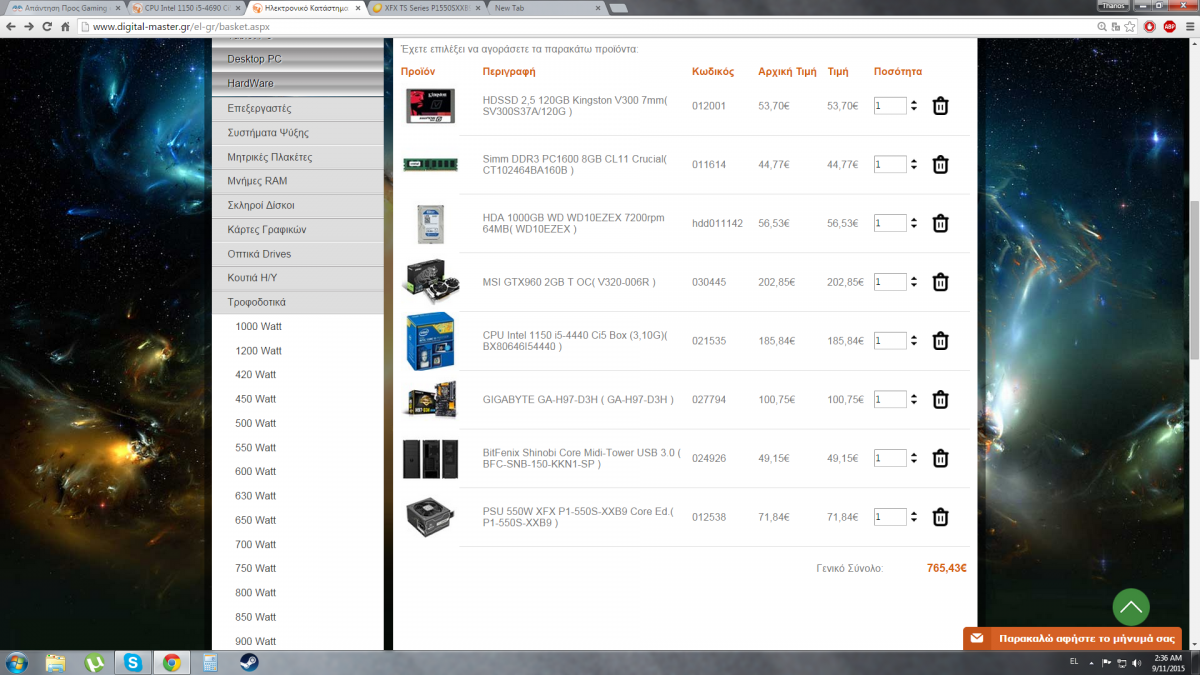Bookmark this page with the star
This screenshot has width=1200, height=675.
[x=1130, y=26]
